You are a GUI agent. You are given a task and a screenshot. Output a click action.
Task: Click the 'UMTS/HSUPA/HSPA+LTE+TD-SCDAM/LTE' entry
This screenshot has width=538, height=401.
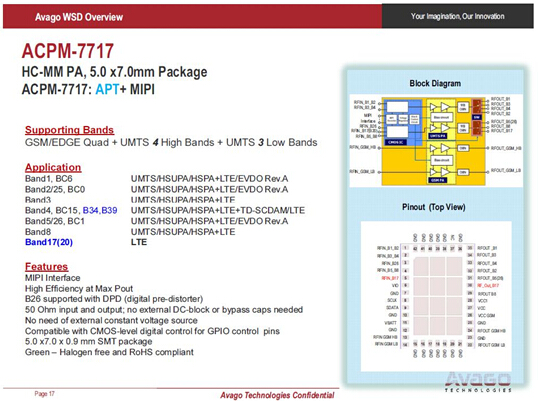pos(218,210)
